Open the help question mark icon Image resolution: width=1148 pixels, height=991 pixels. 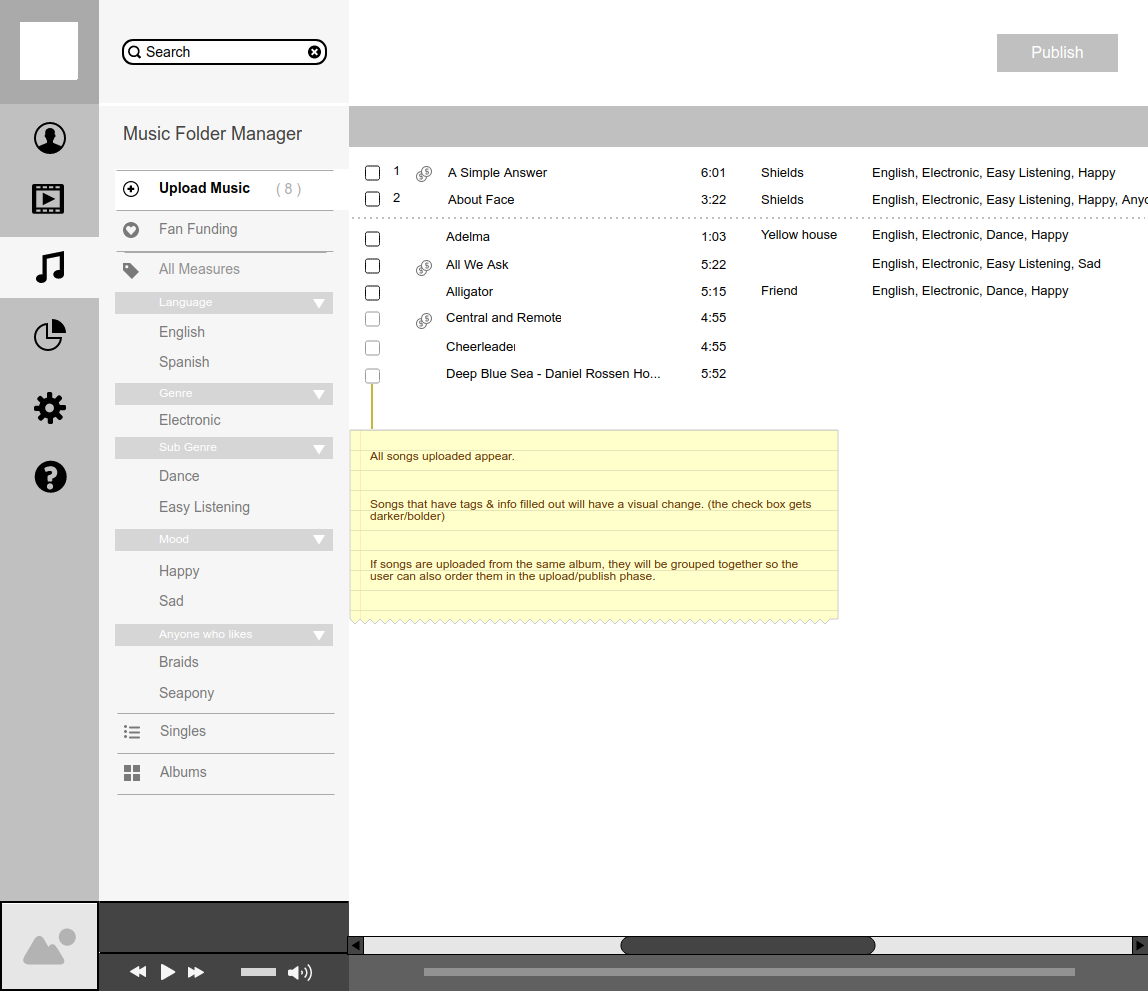[50, 476]
